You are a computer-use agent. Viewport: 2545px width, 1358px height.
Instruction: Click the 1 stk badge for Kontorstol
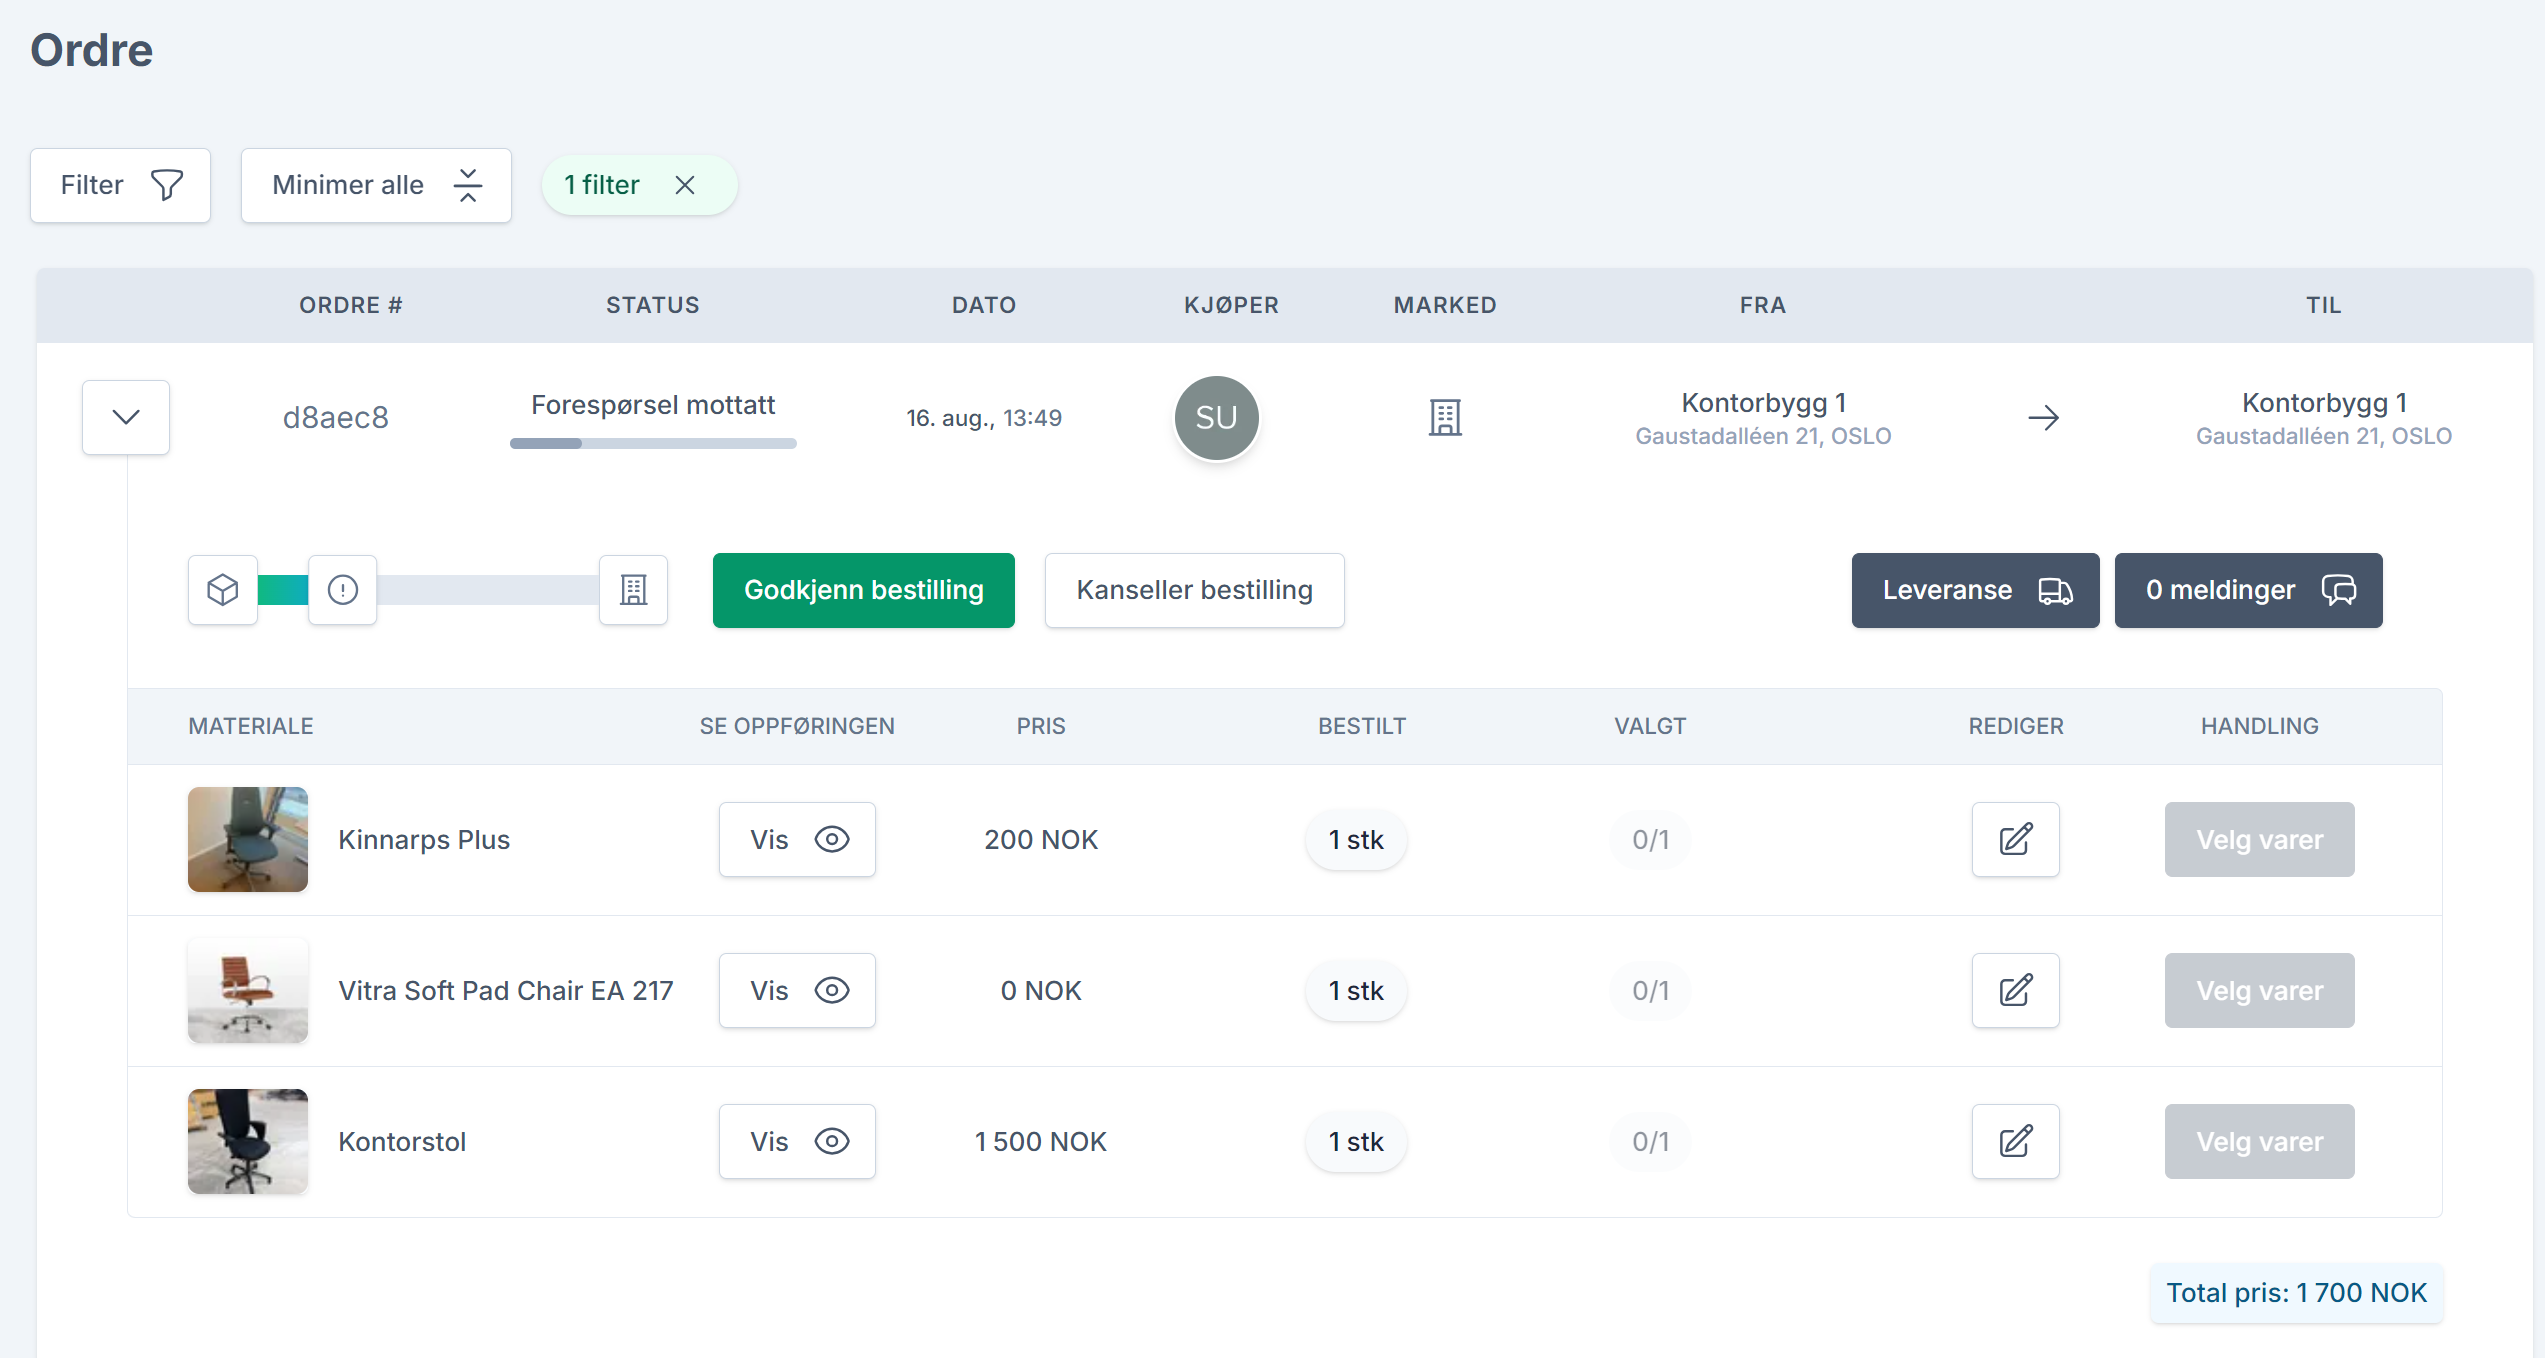click(x=1356, y=1141)
